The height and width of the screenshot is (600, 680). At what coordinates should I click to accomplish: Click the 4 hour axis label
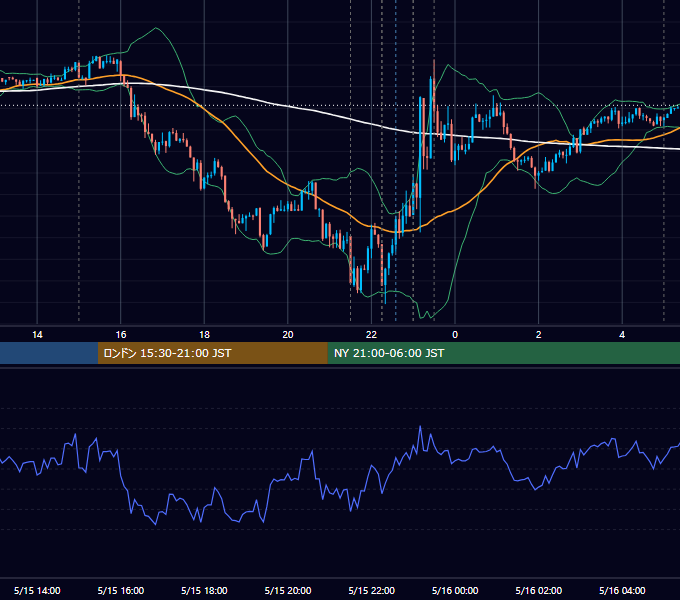pos(622,335)
